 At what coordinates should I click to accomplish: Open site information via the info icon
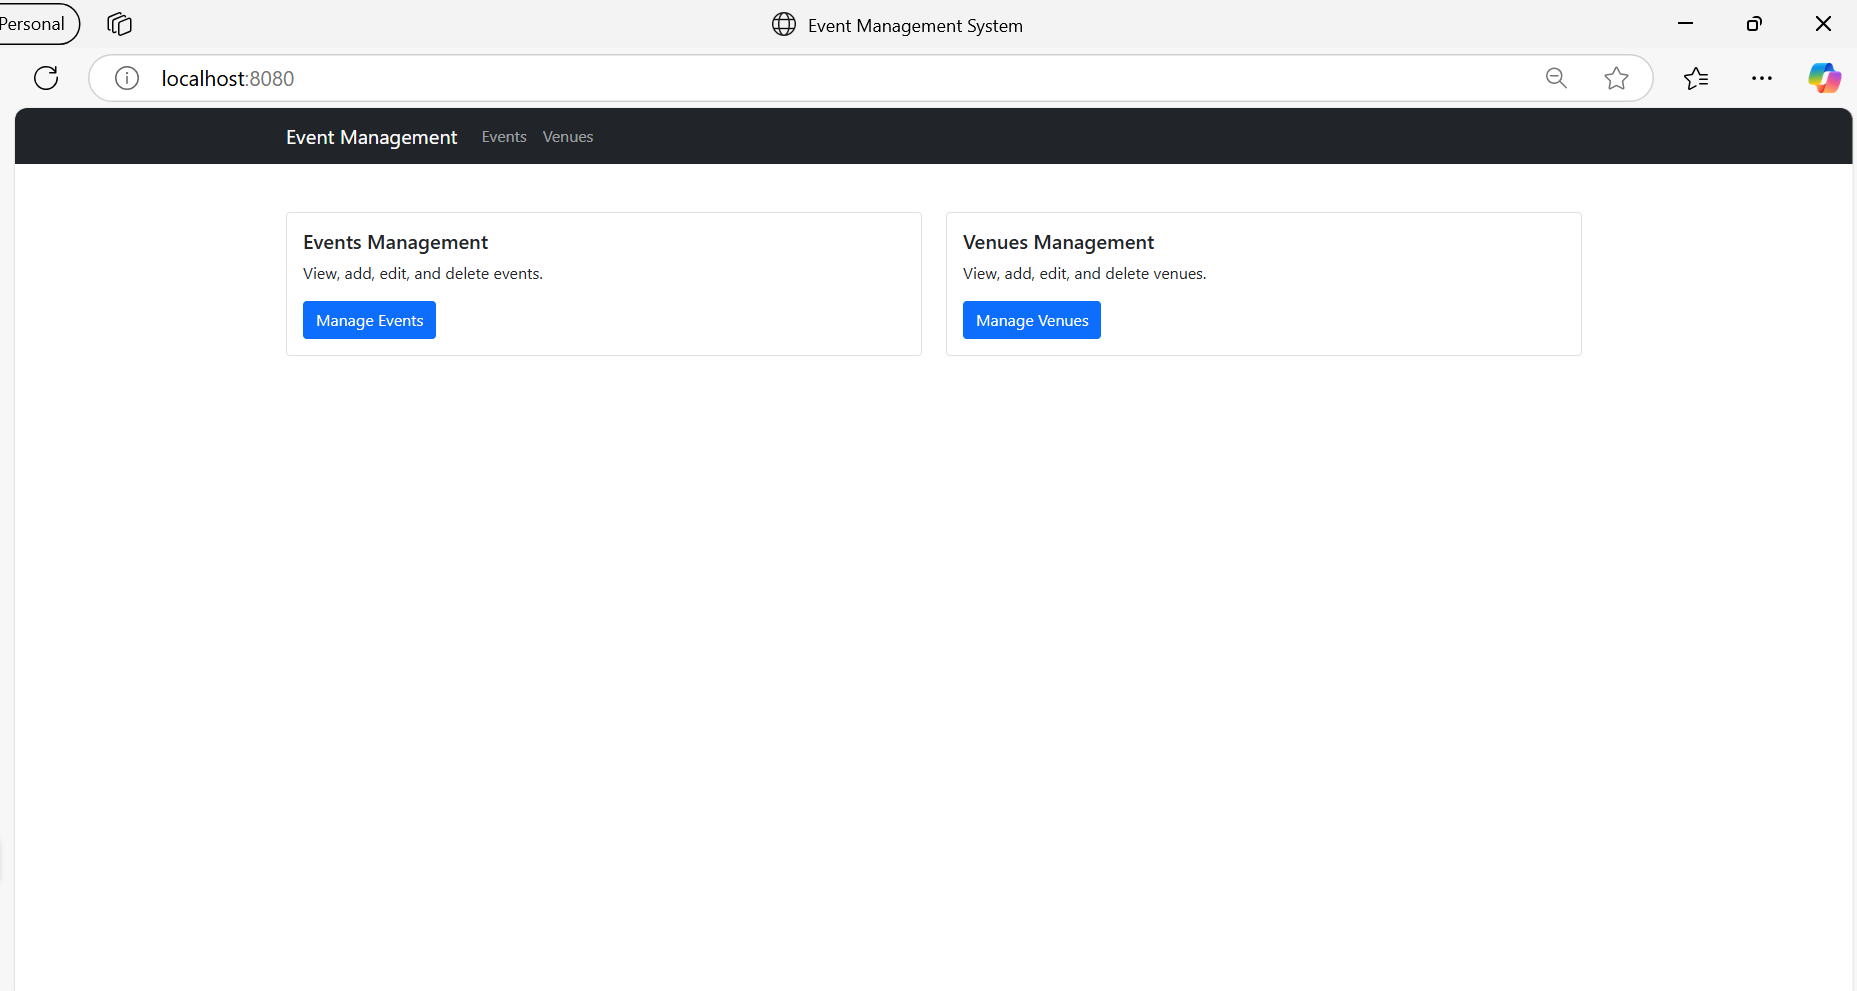point(126,77)
